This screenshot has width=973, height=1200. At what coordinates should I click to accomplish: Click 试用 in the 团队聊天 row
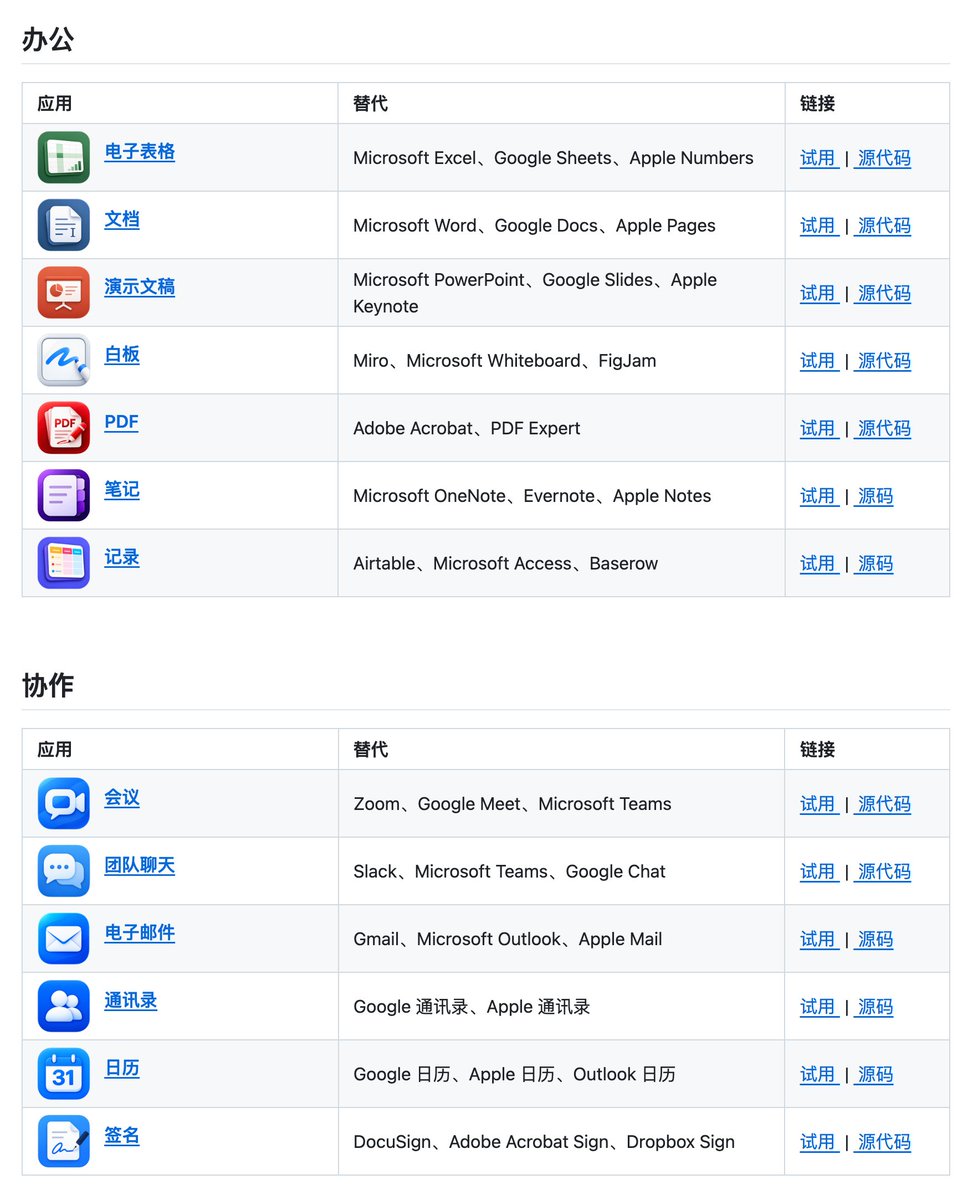click(818, 872)
